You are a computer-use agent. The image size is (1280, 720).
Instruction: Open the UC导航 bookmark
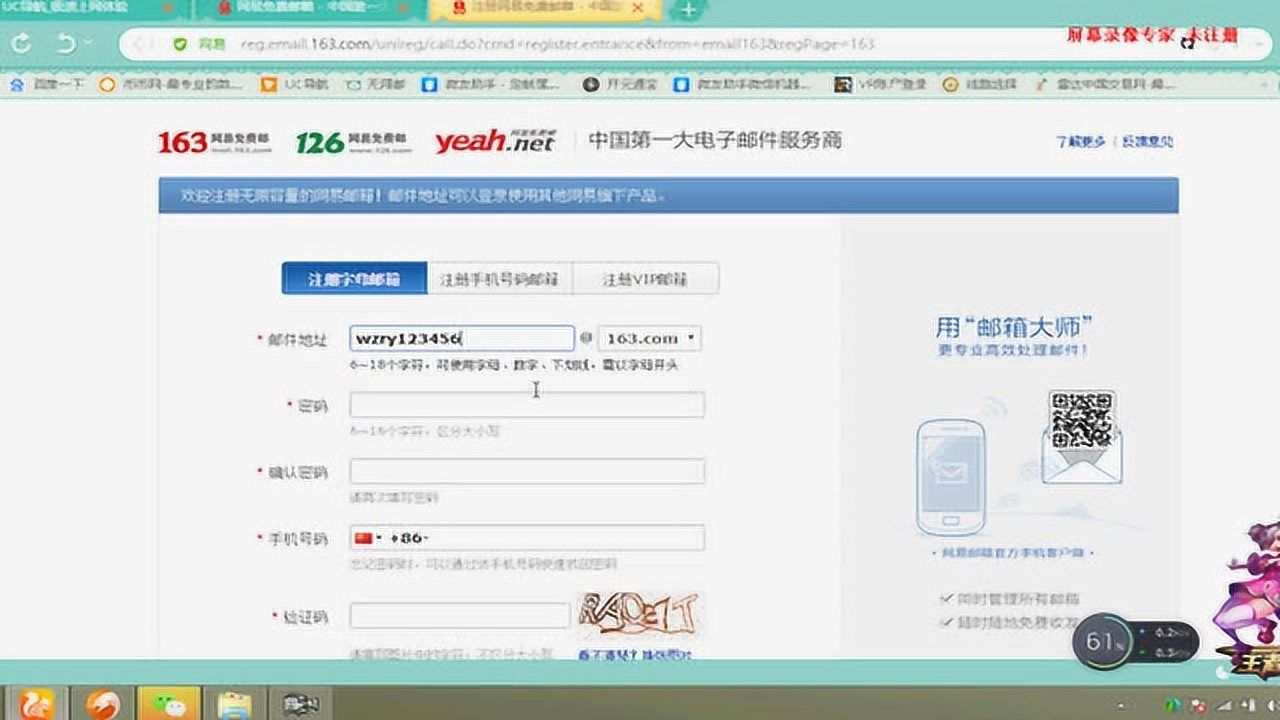[295, 85]
